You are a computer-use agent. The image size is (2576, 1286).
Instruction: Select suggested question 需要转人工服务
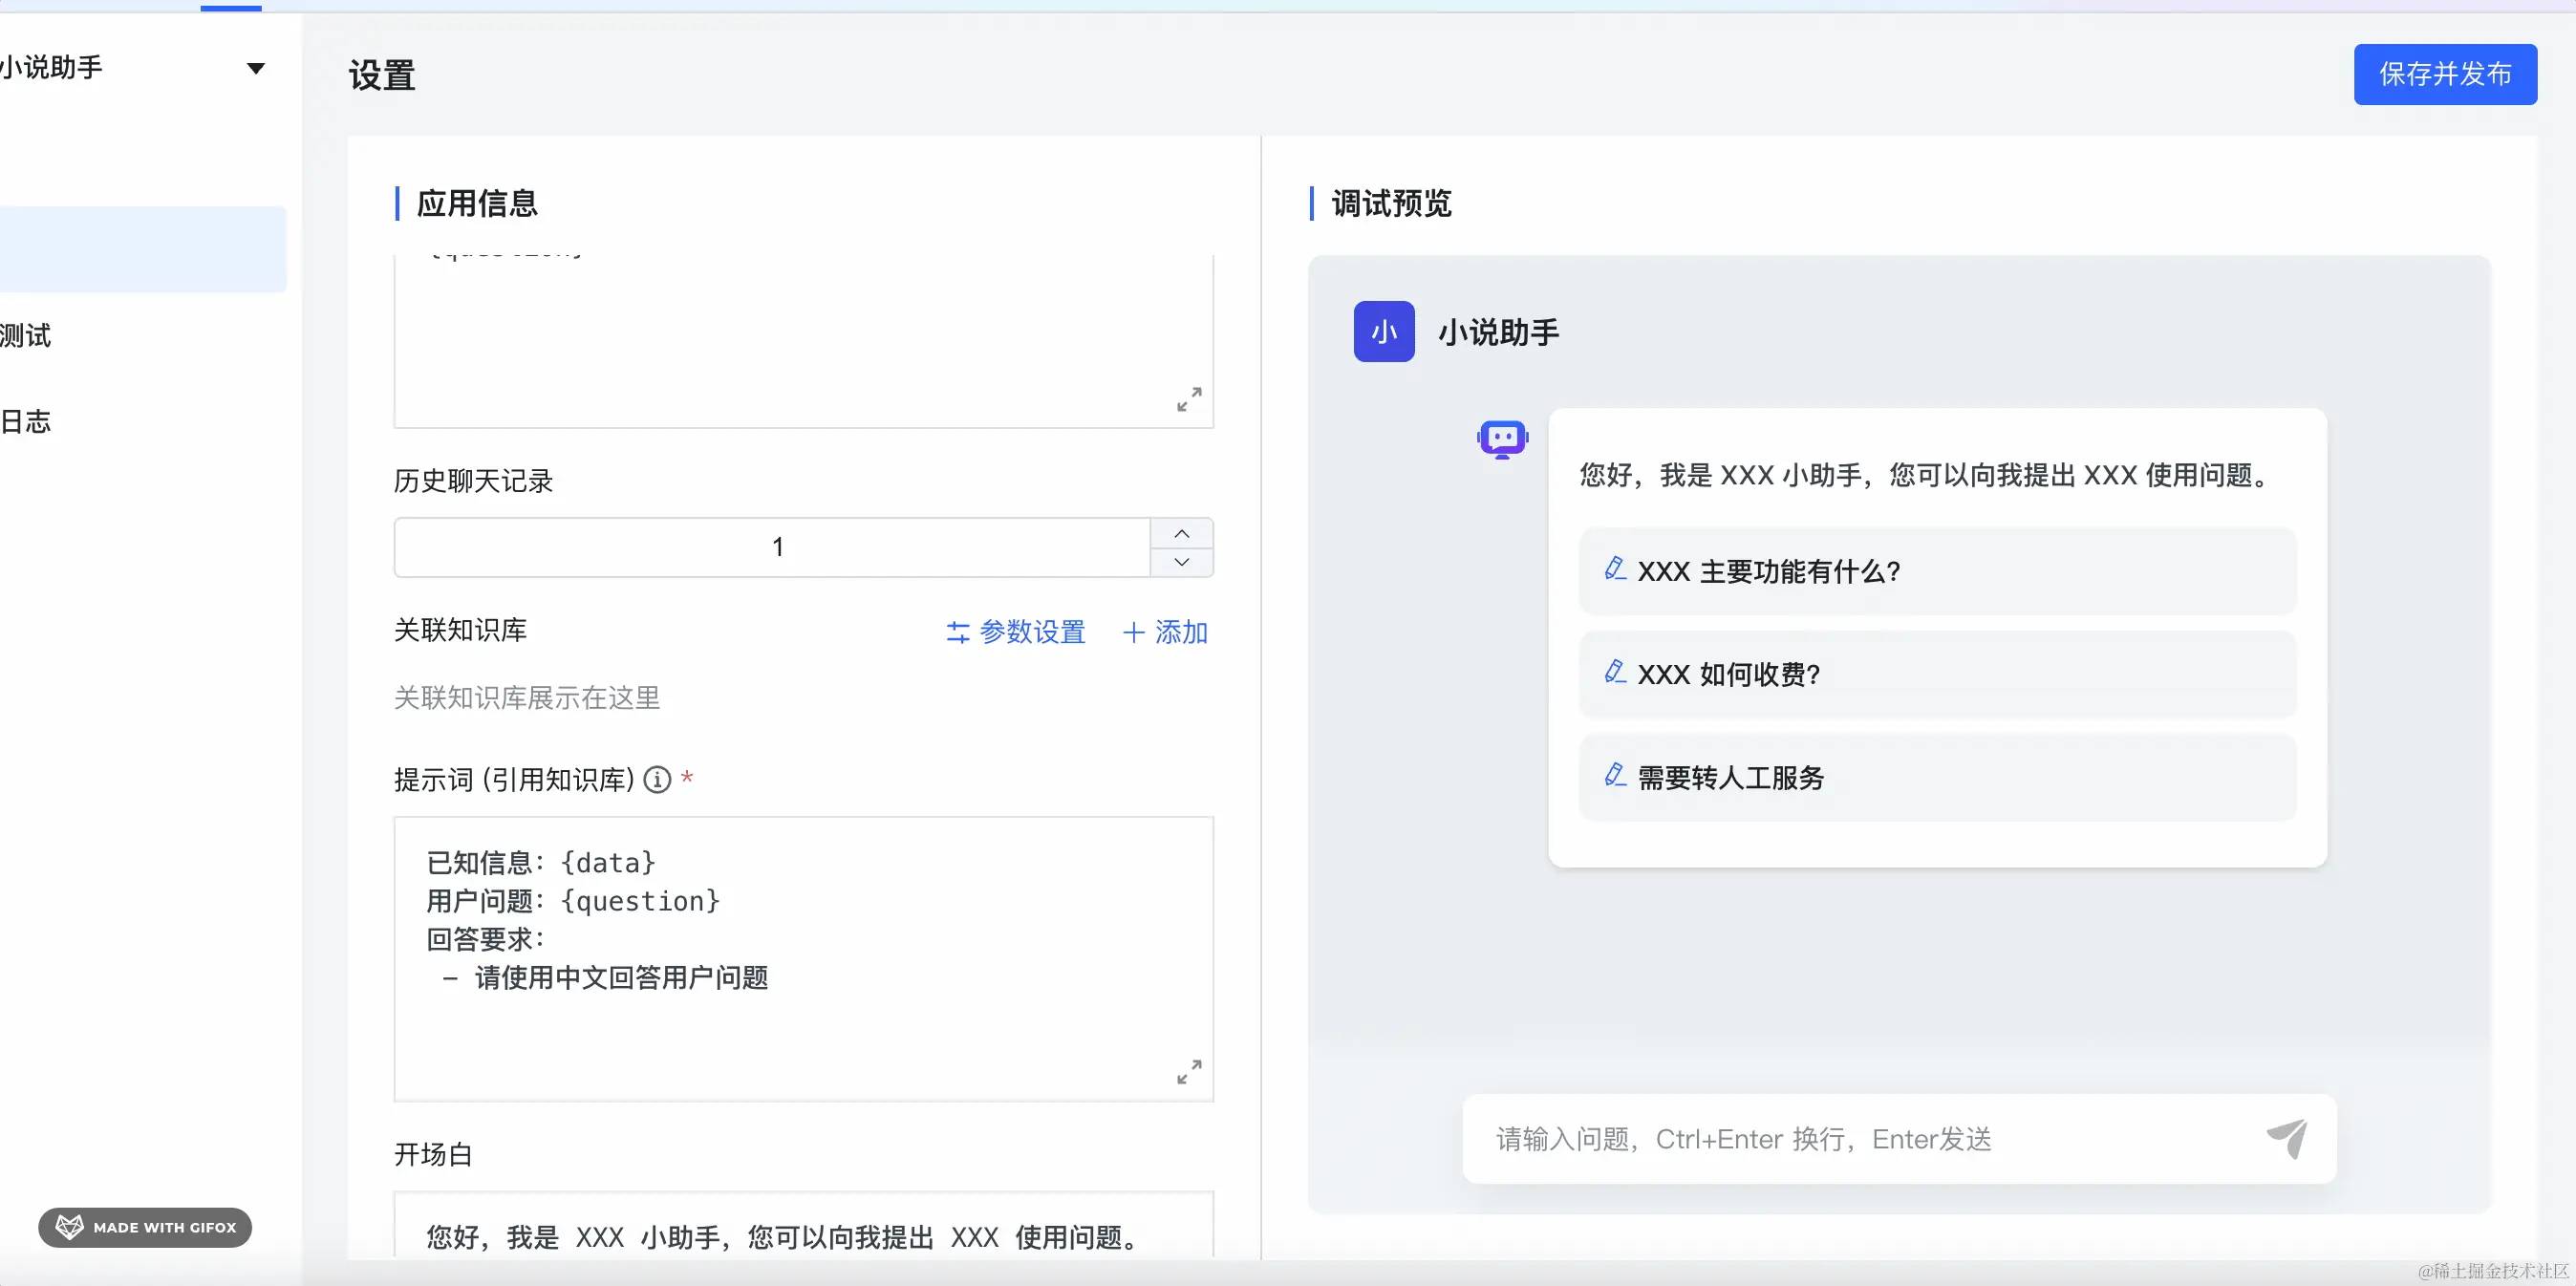point(1937,777)
